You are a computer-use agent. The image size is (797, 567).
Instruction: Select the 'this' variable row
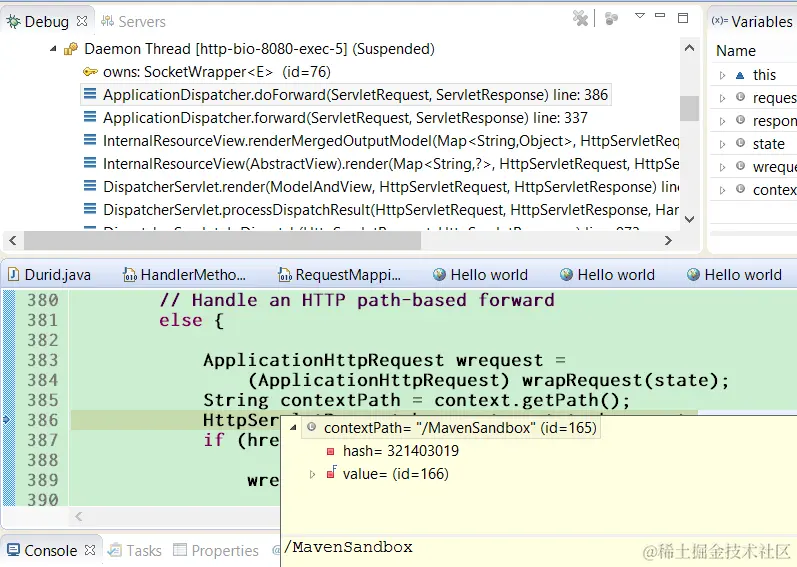[754, 75]
